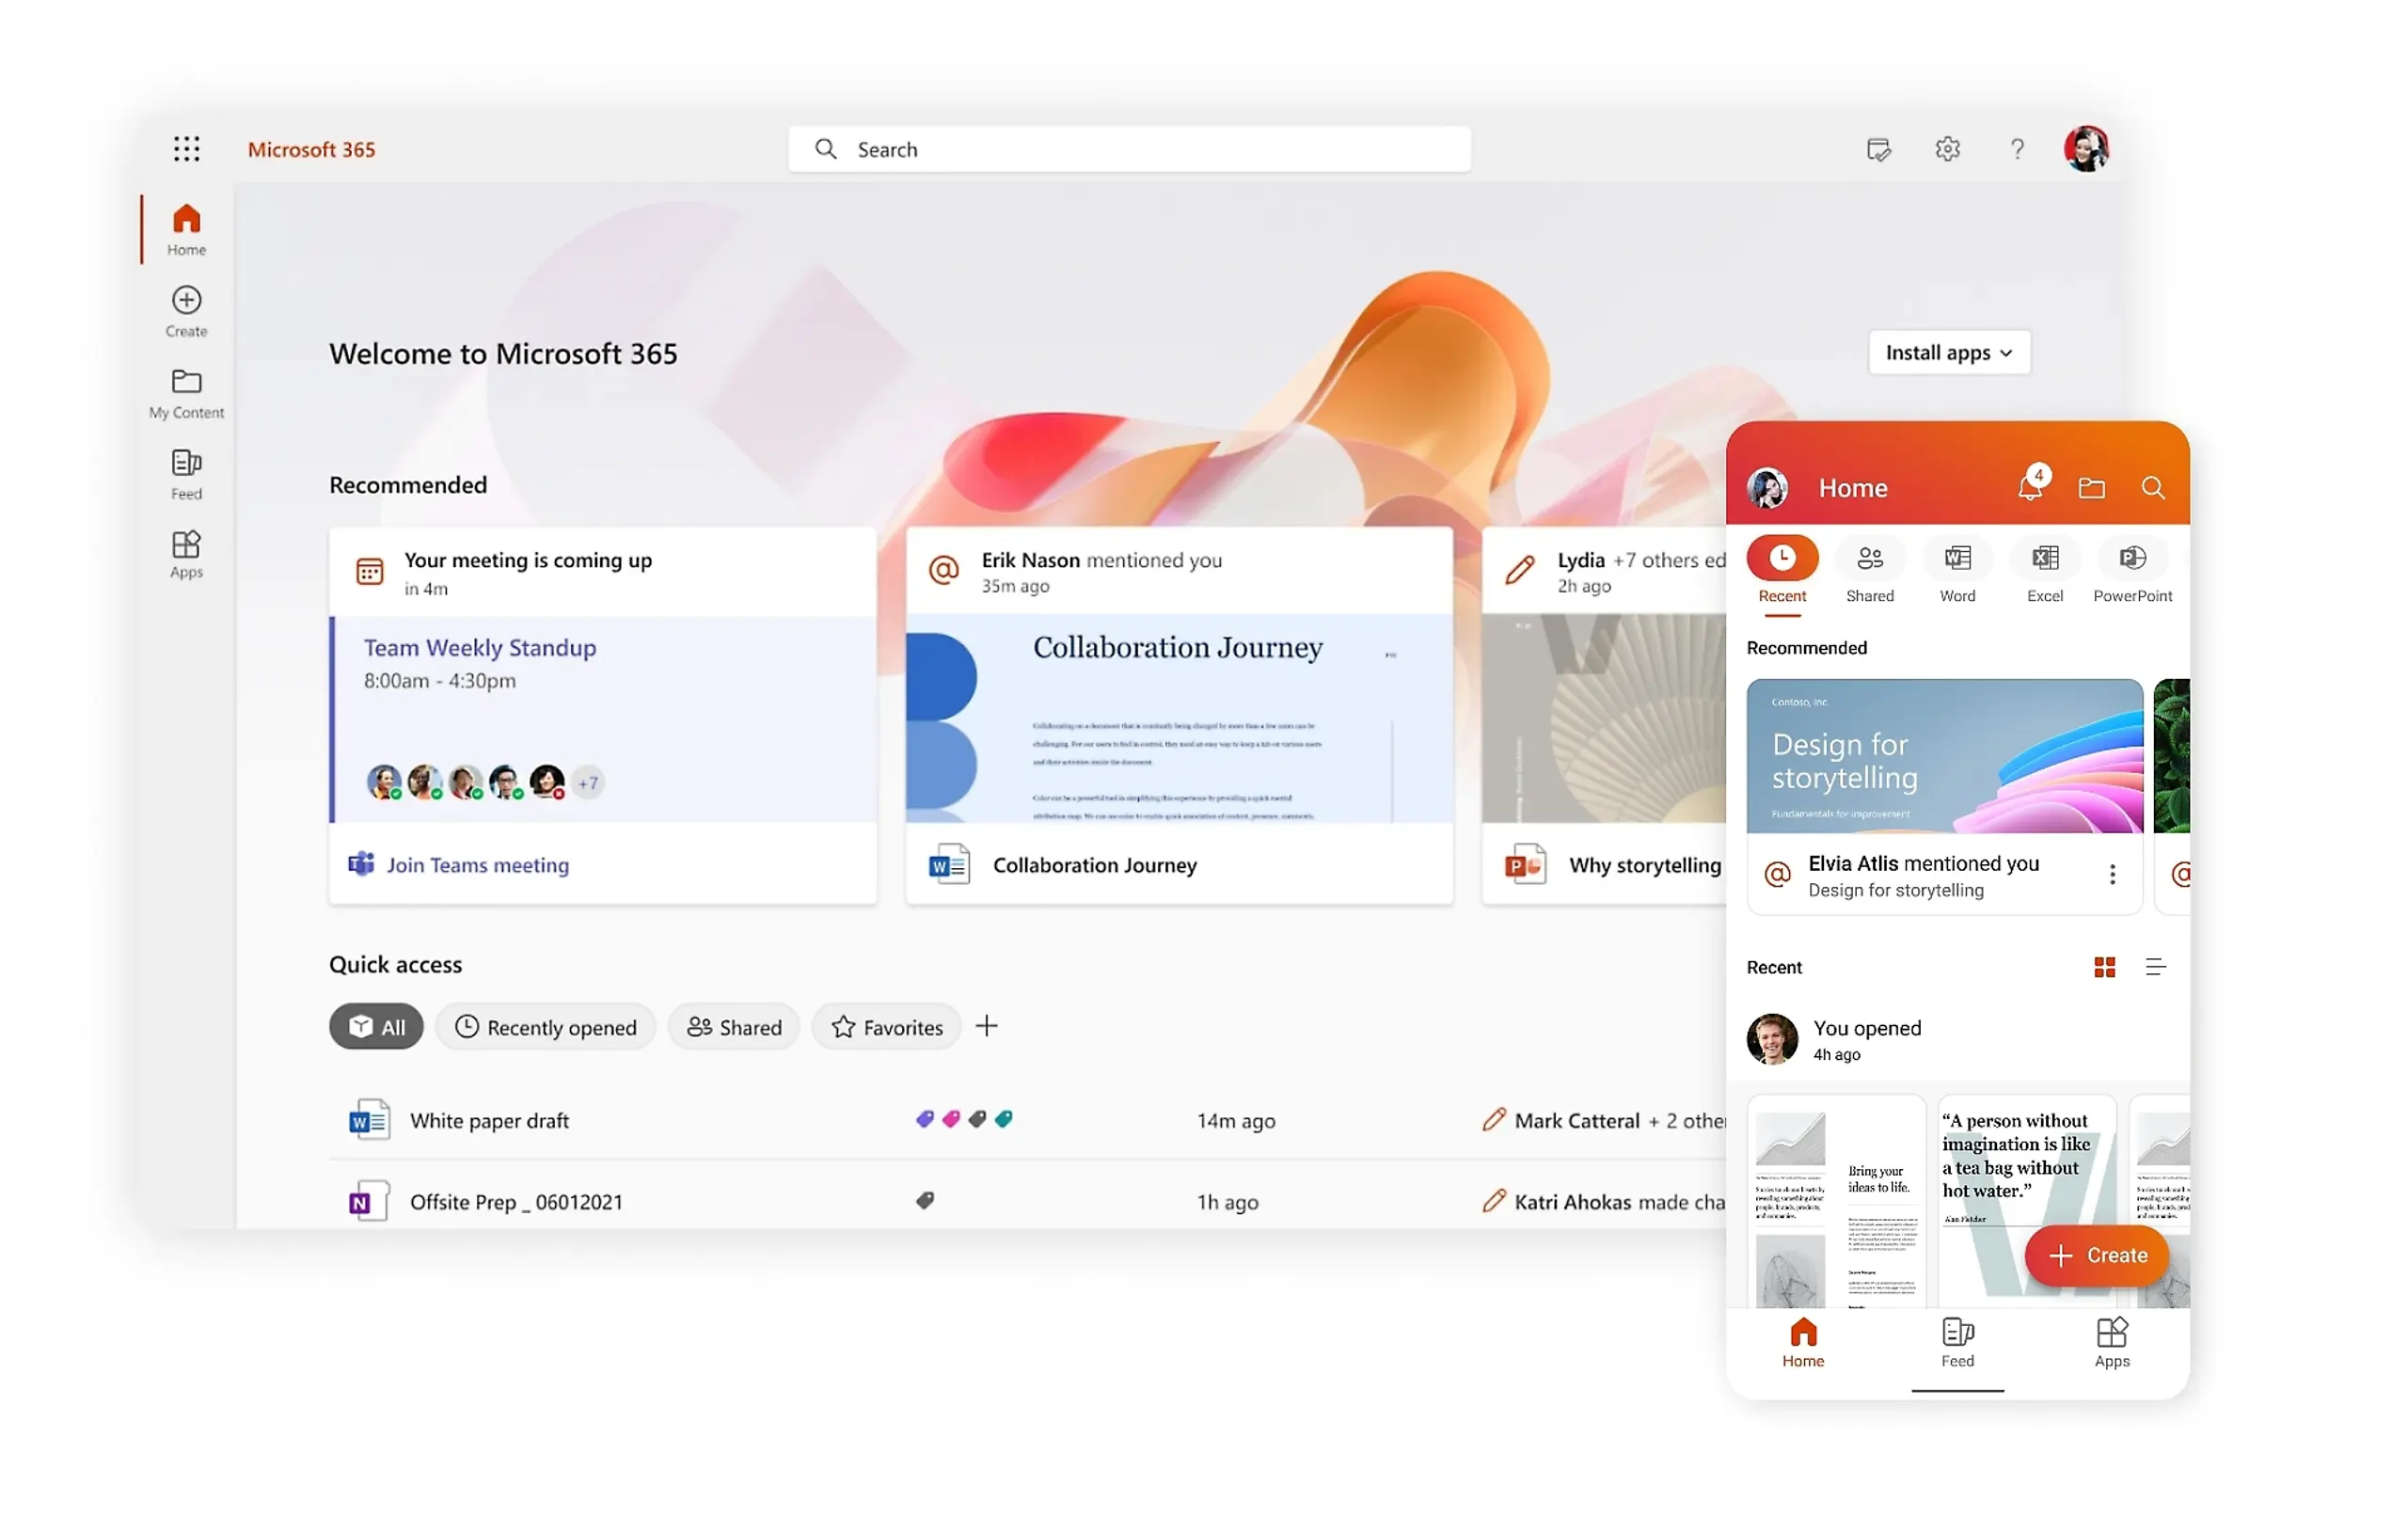Click Erik Nason mentioned you notification header
Viewport: 2408px width, 1532px height.
pos(1179,571)
